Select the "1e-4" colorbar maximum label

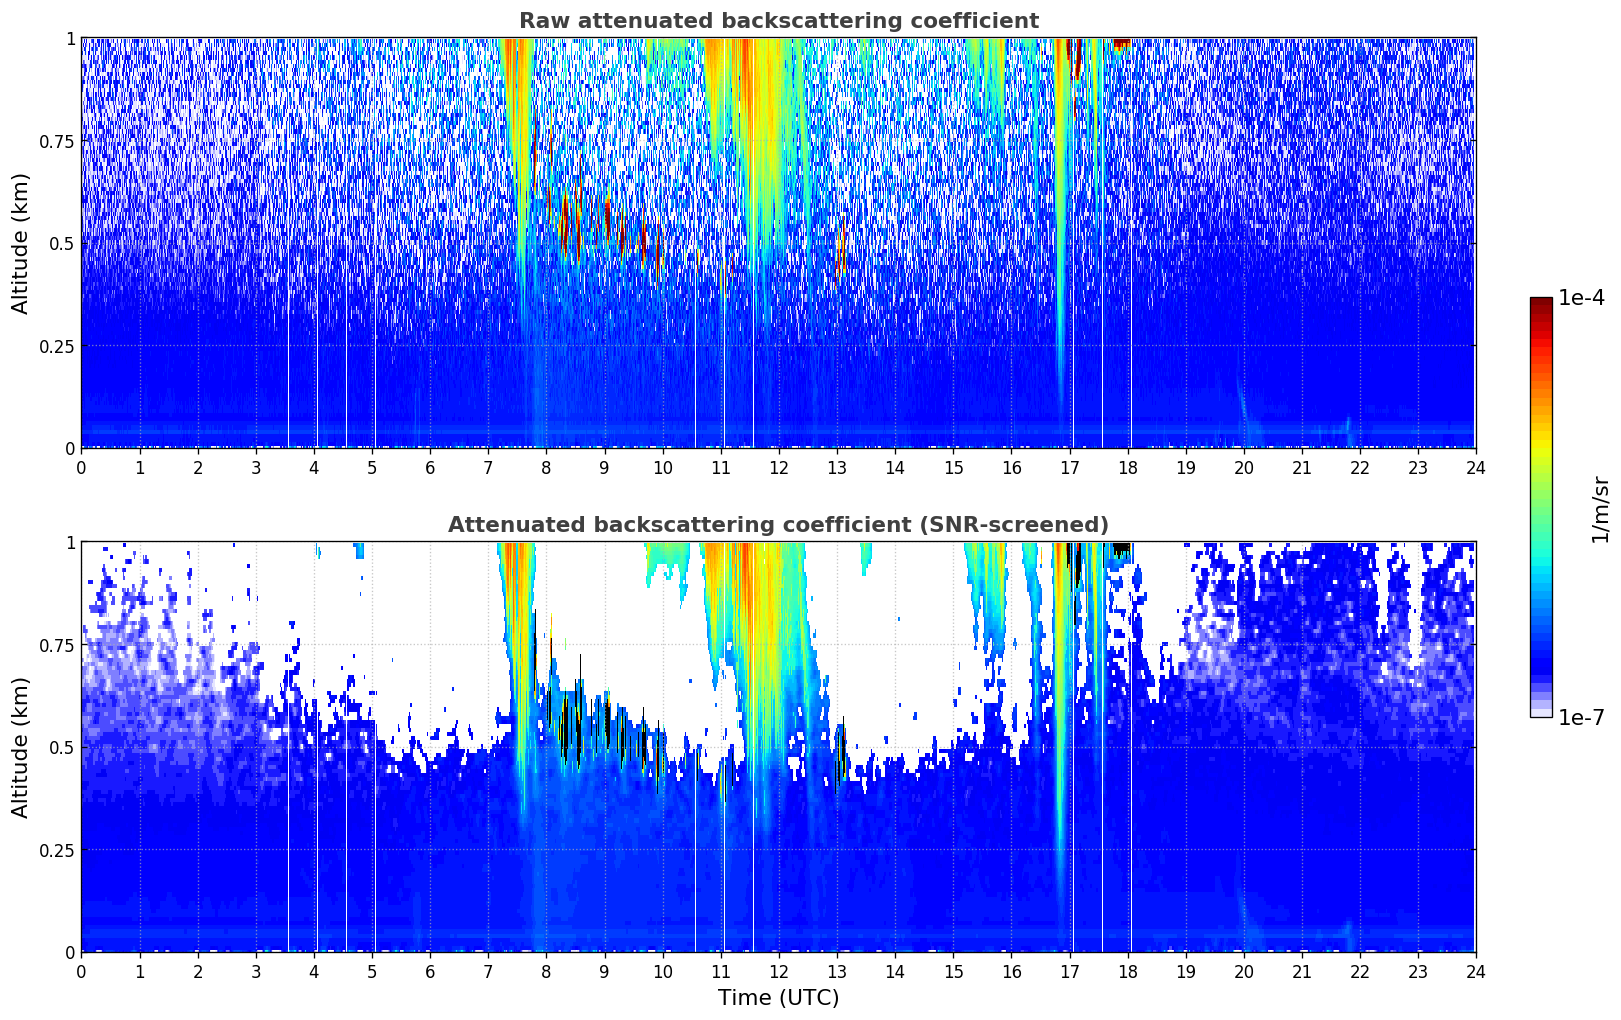coord(1581,298)
